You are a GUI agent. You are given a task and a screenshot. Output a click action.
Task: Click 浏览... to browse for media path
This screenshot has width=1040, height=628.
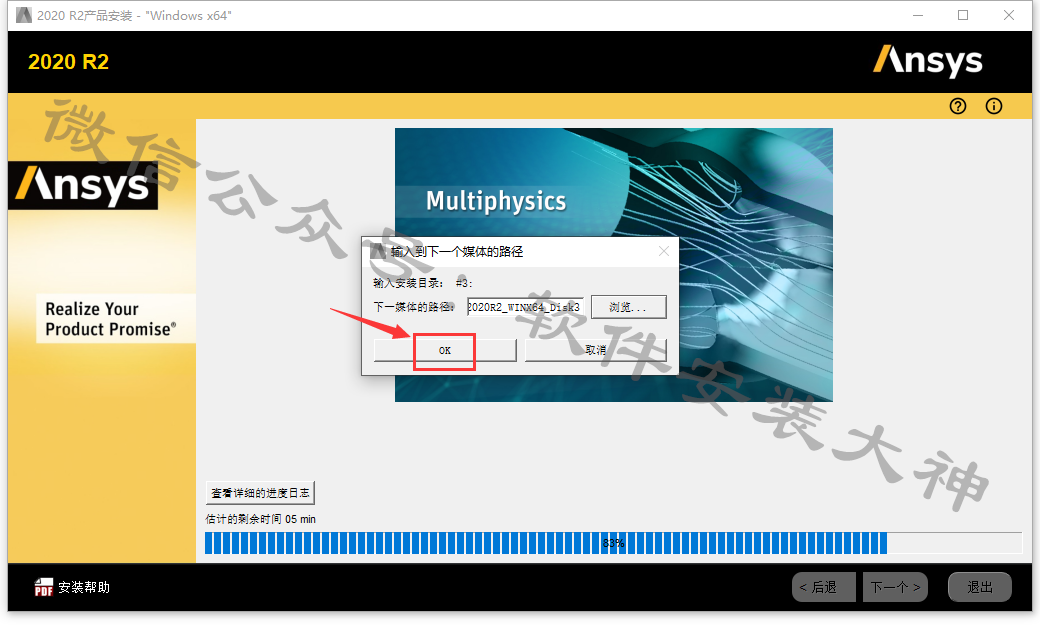(628, 307)
